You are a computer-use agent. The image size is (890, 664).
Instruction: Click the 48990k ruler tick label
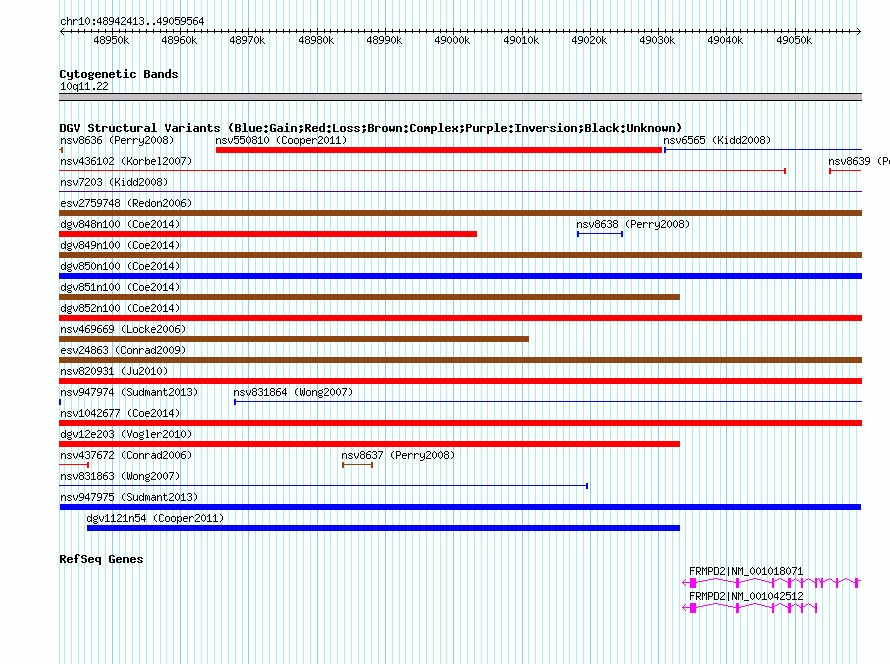pos(384,40)
